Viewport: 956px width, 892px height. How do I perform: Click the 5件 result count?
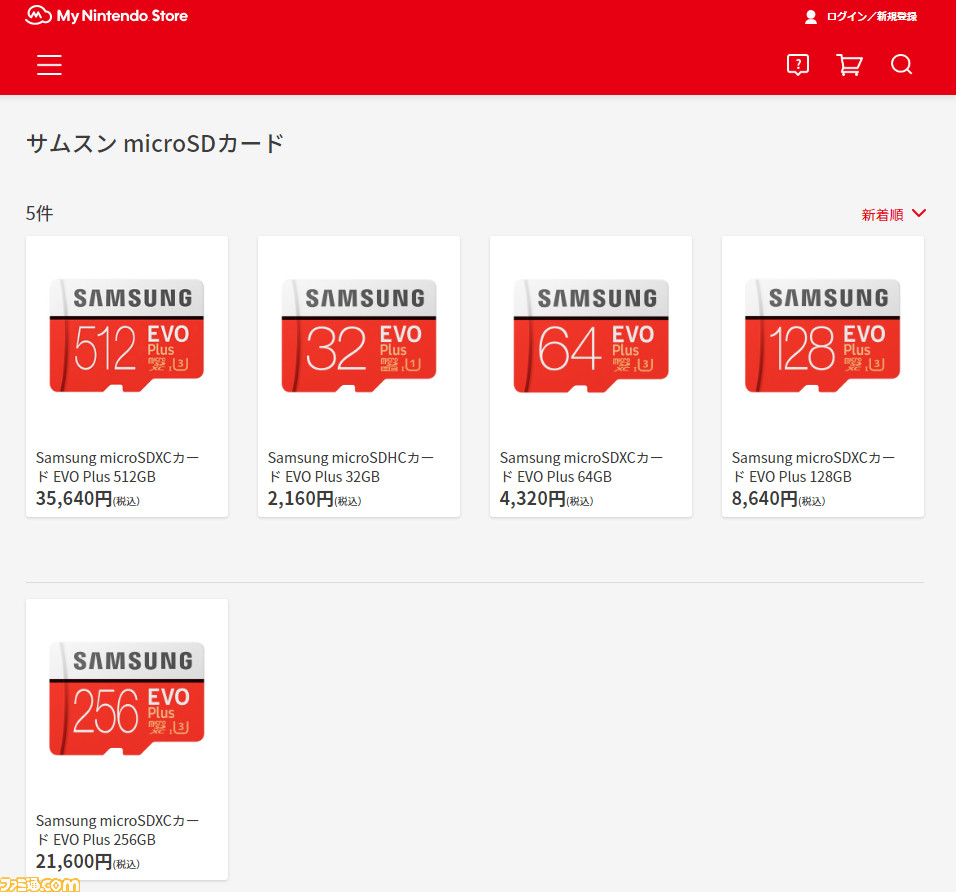[40, 213]
